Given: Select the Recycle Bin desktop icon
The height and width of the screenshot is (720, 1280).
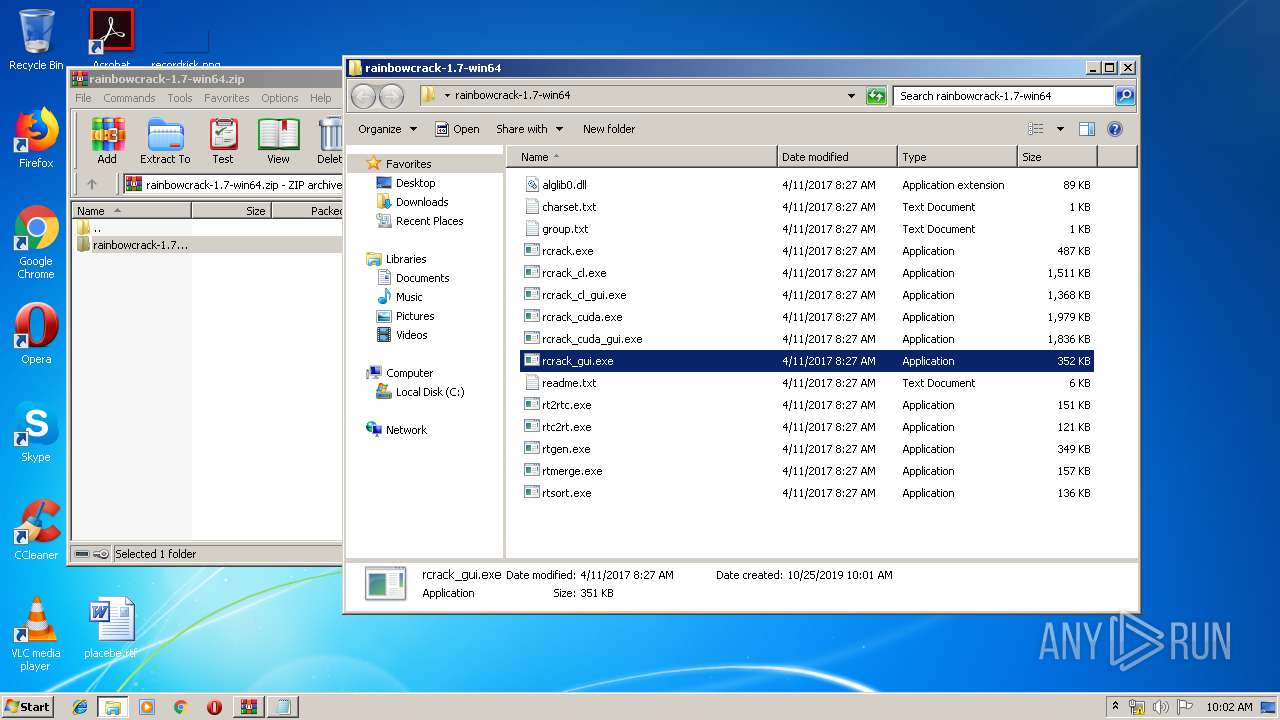Looking at the screenshot, I should click(36, 40).
